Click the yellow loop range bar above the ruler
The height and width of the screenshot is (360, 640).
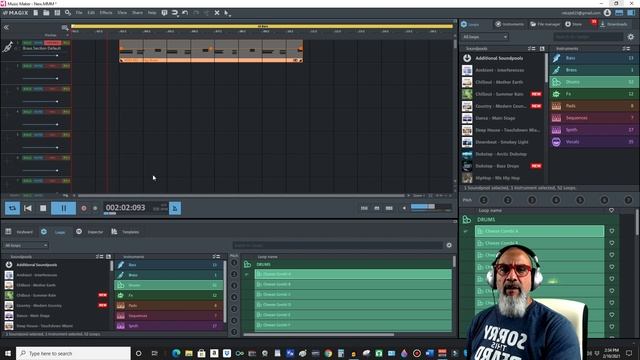262,27
